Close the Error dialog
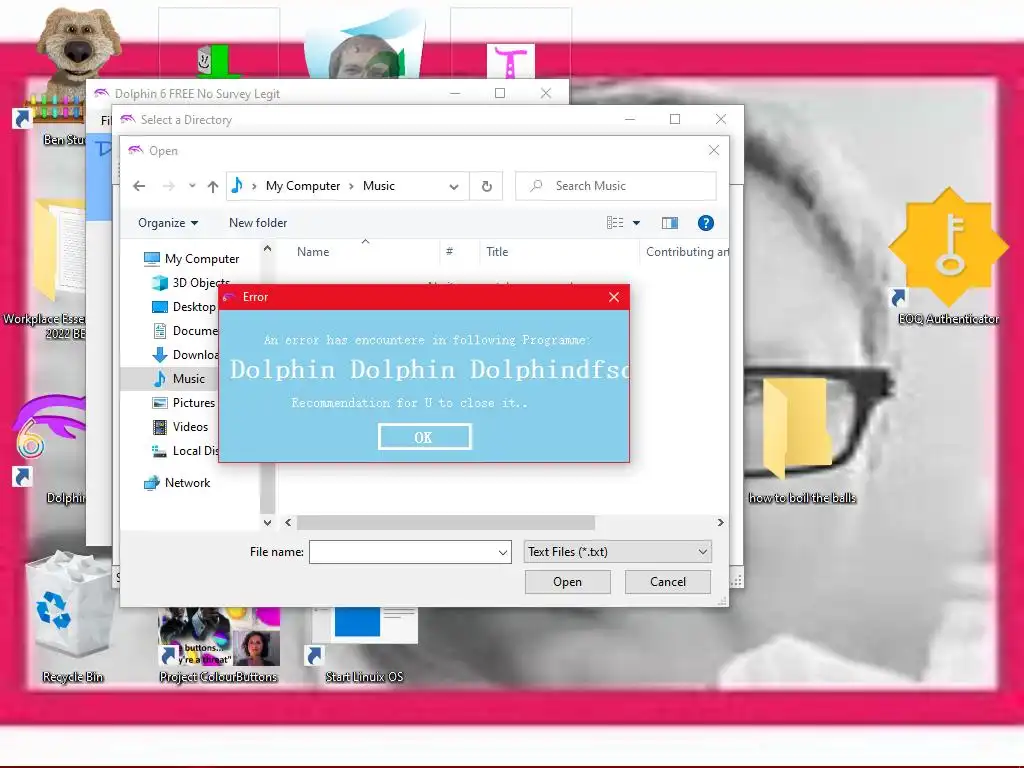The image size is (1024, 768). [x=614, y=297]
